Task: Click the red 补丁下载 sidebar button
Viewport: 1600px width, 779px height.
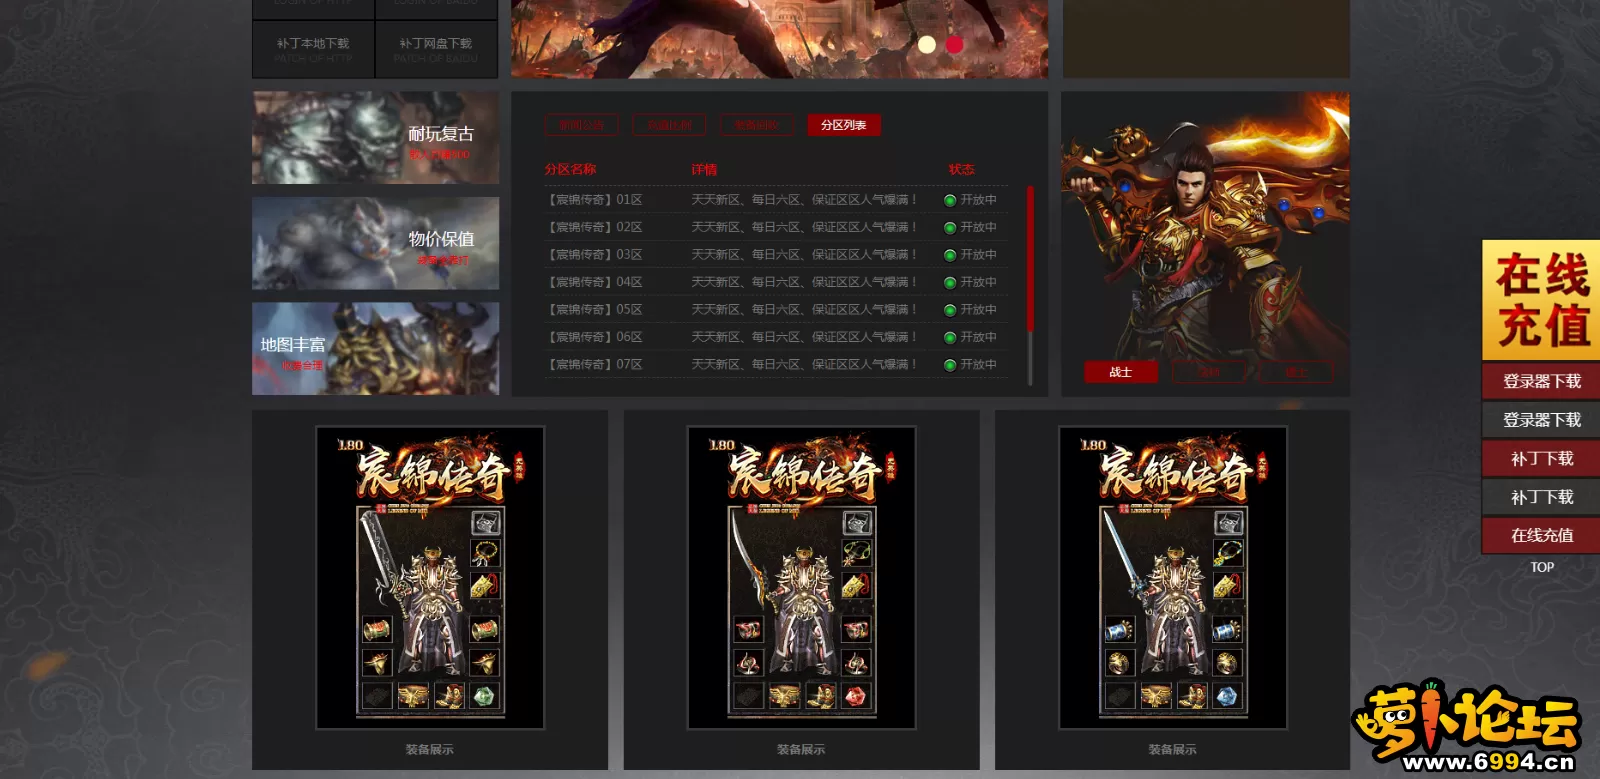Action: click(1541, 458)
